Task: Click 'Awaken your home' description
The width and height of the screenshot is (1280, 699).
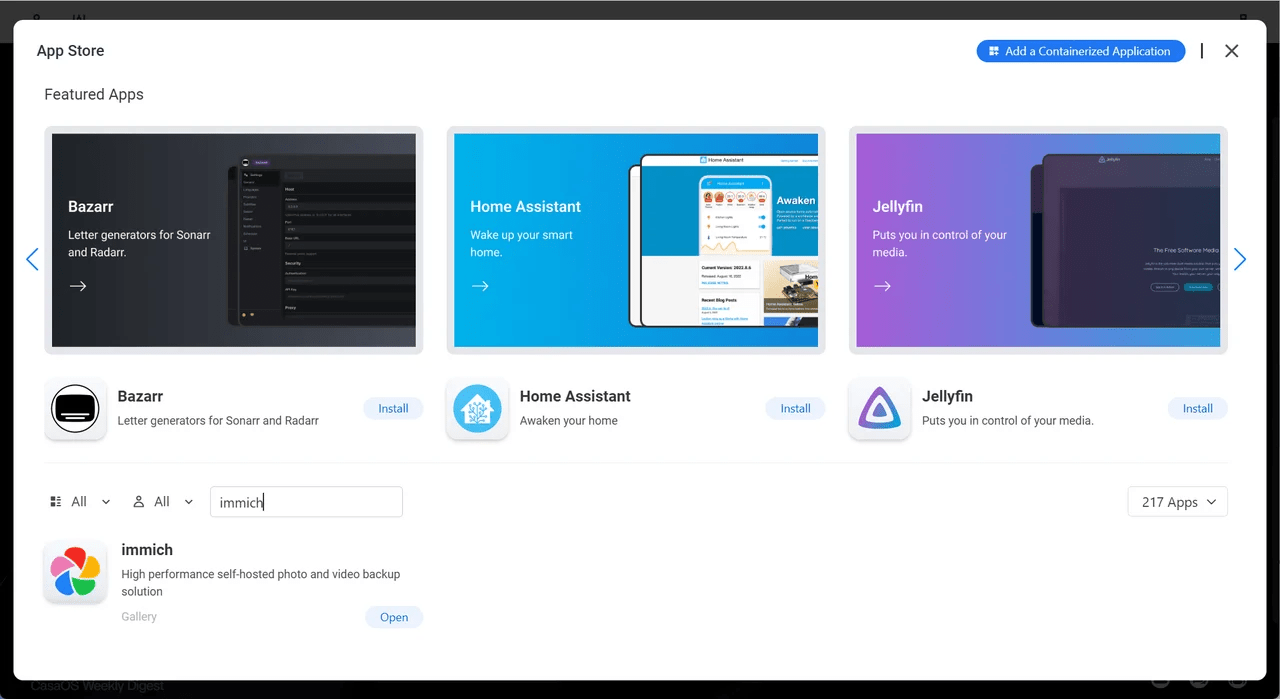Action: tap(569, 421)
